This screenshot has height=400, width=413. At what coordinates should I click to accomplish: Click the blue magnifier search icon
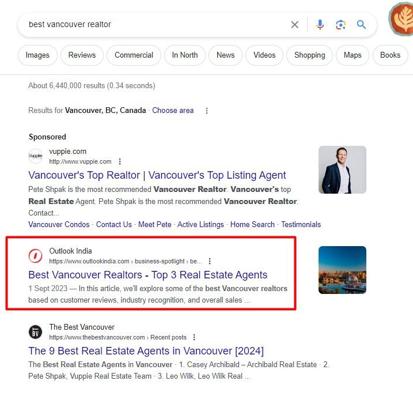[361, 24]
